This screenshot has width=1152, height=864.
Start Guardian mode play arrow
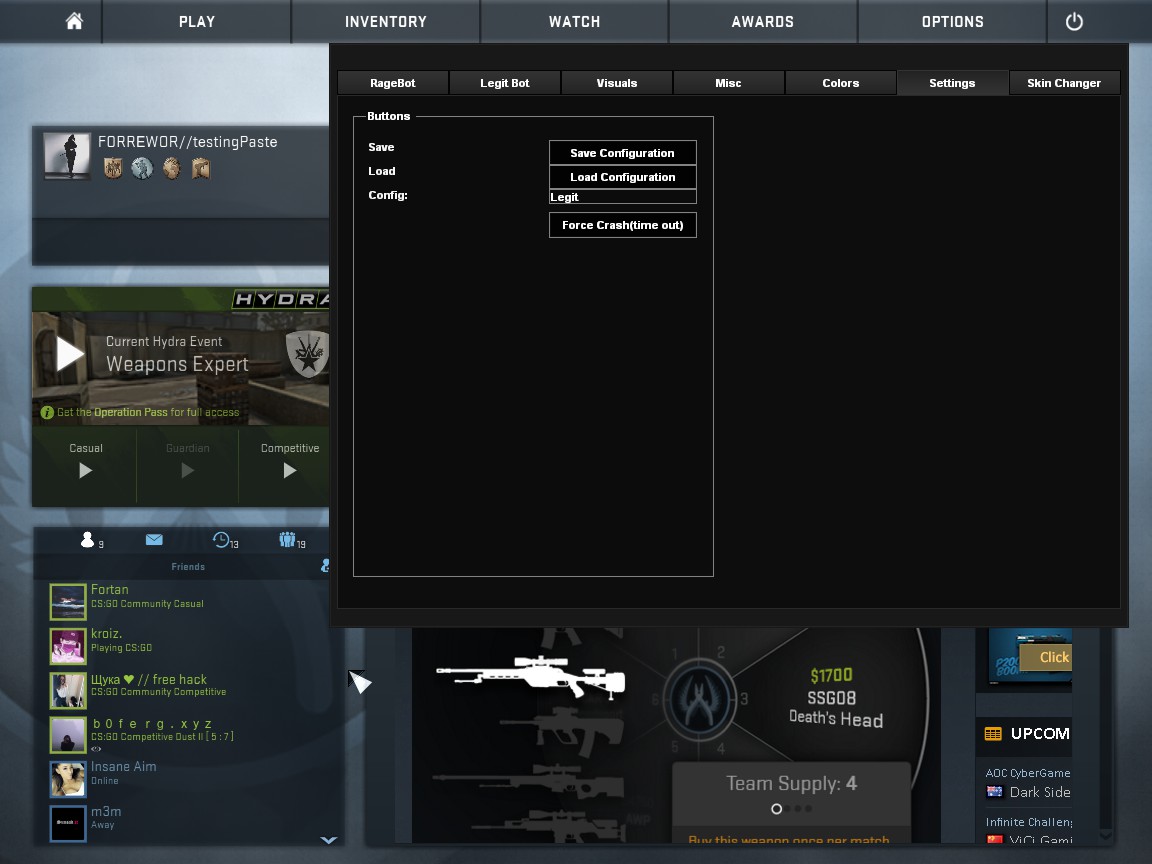(187, 470)
